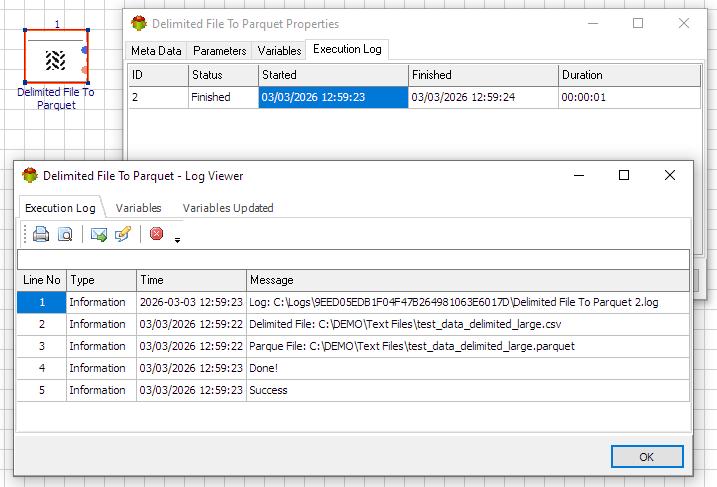717x487 pixels.
Task: Open print preview in Log Viewer toolbar
Action: 65,234
